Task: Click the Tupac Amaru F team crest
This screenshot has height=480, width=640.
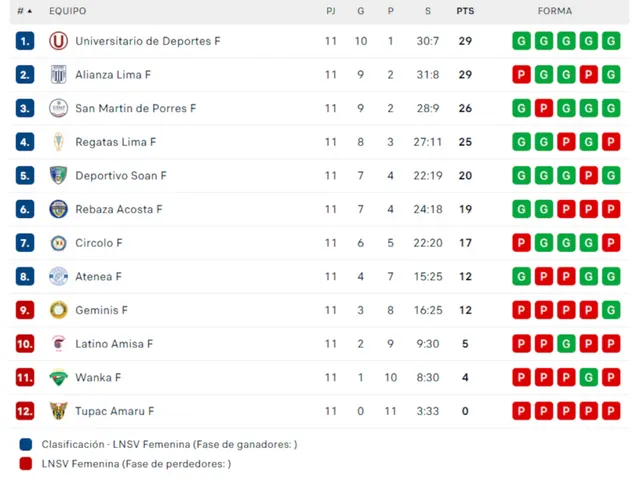Action: pyautogui.click(x=58, y=411)
